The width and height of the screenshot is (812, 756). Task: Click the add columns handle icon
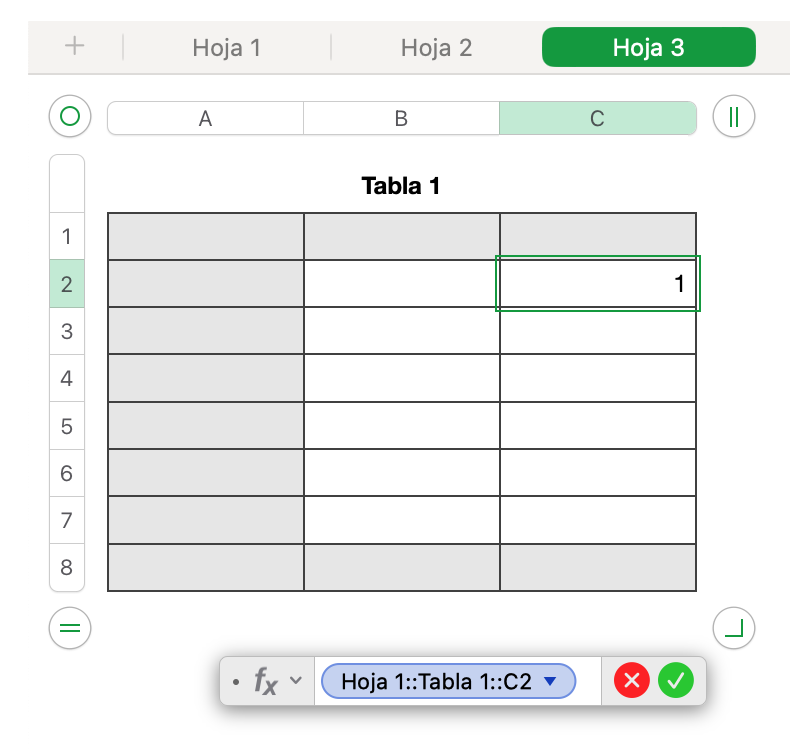734,117
